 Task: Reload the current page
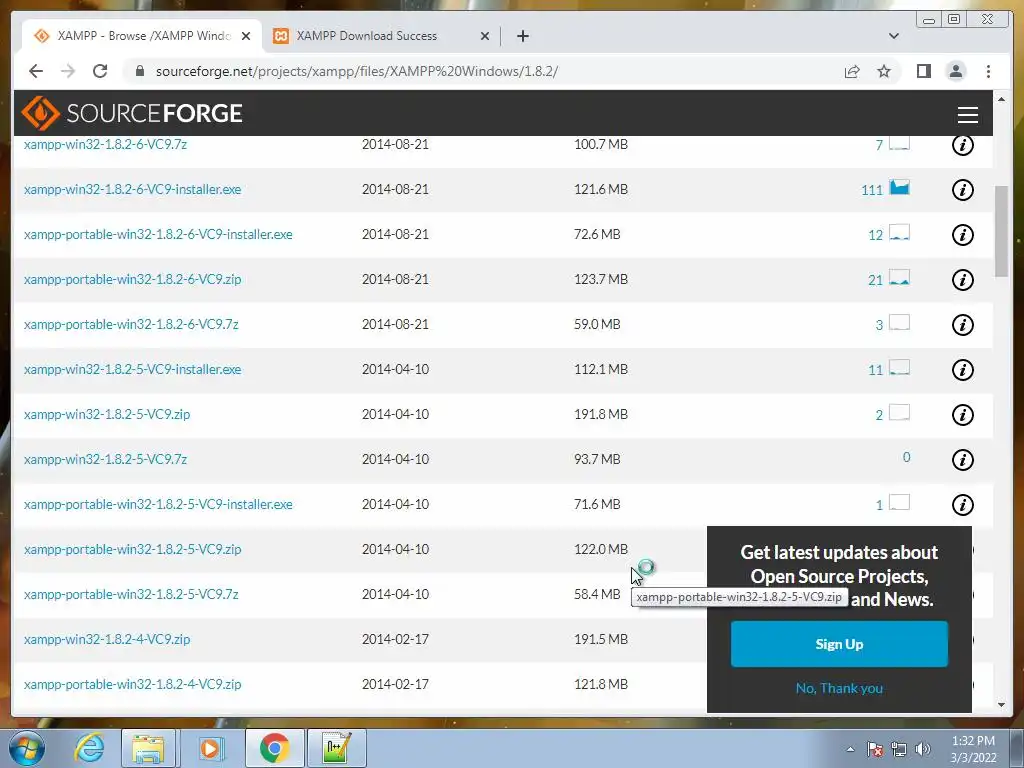(100, 71)
